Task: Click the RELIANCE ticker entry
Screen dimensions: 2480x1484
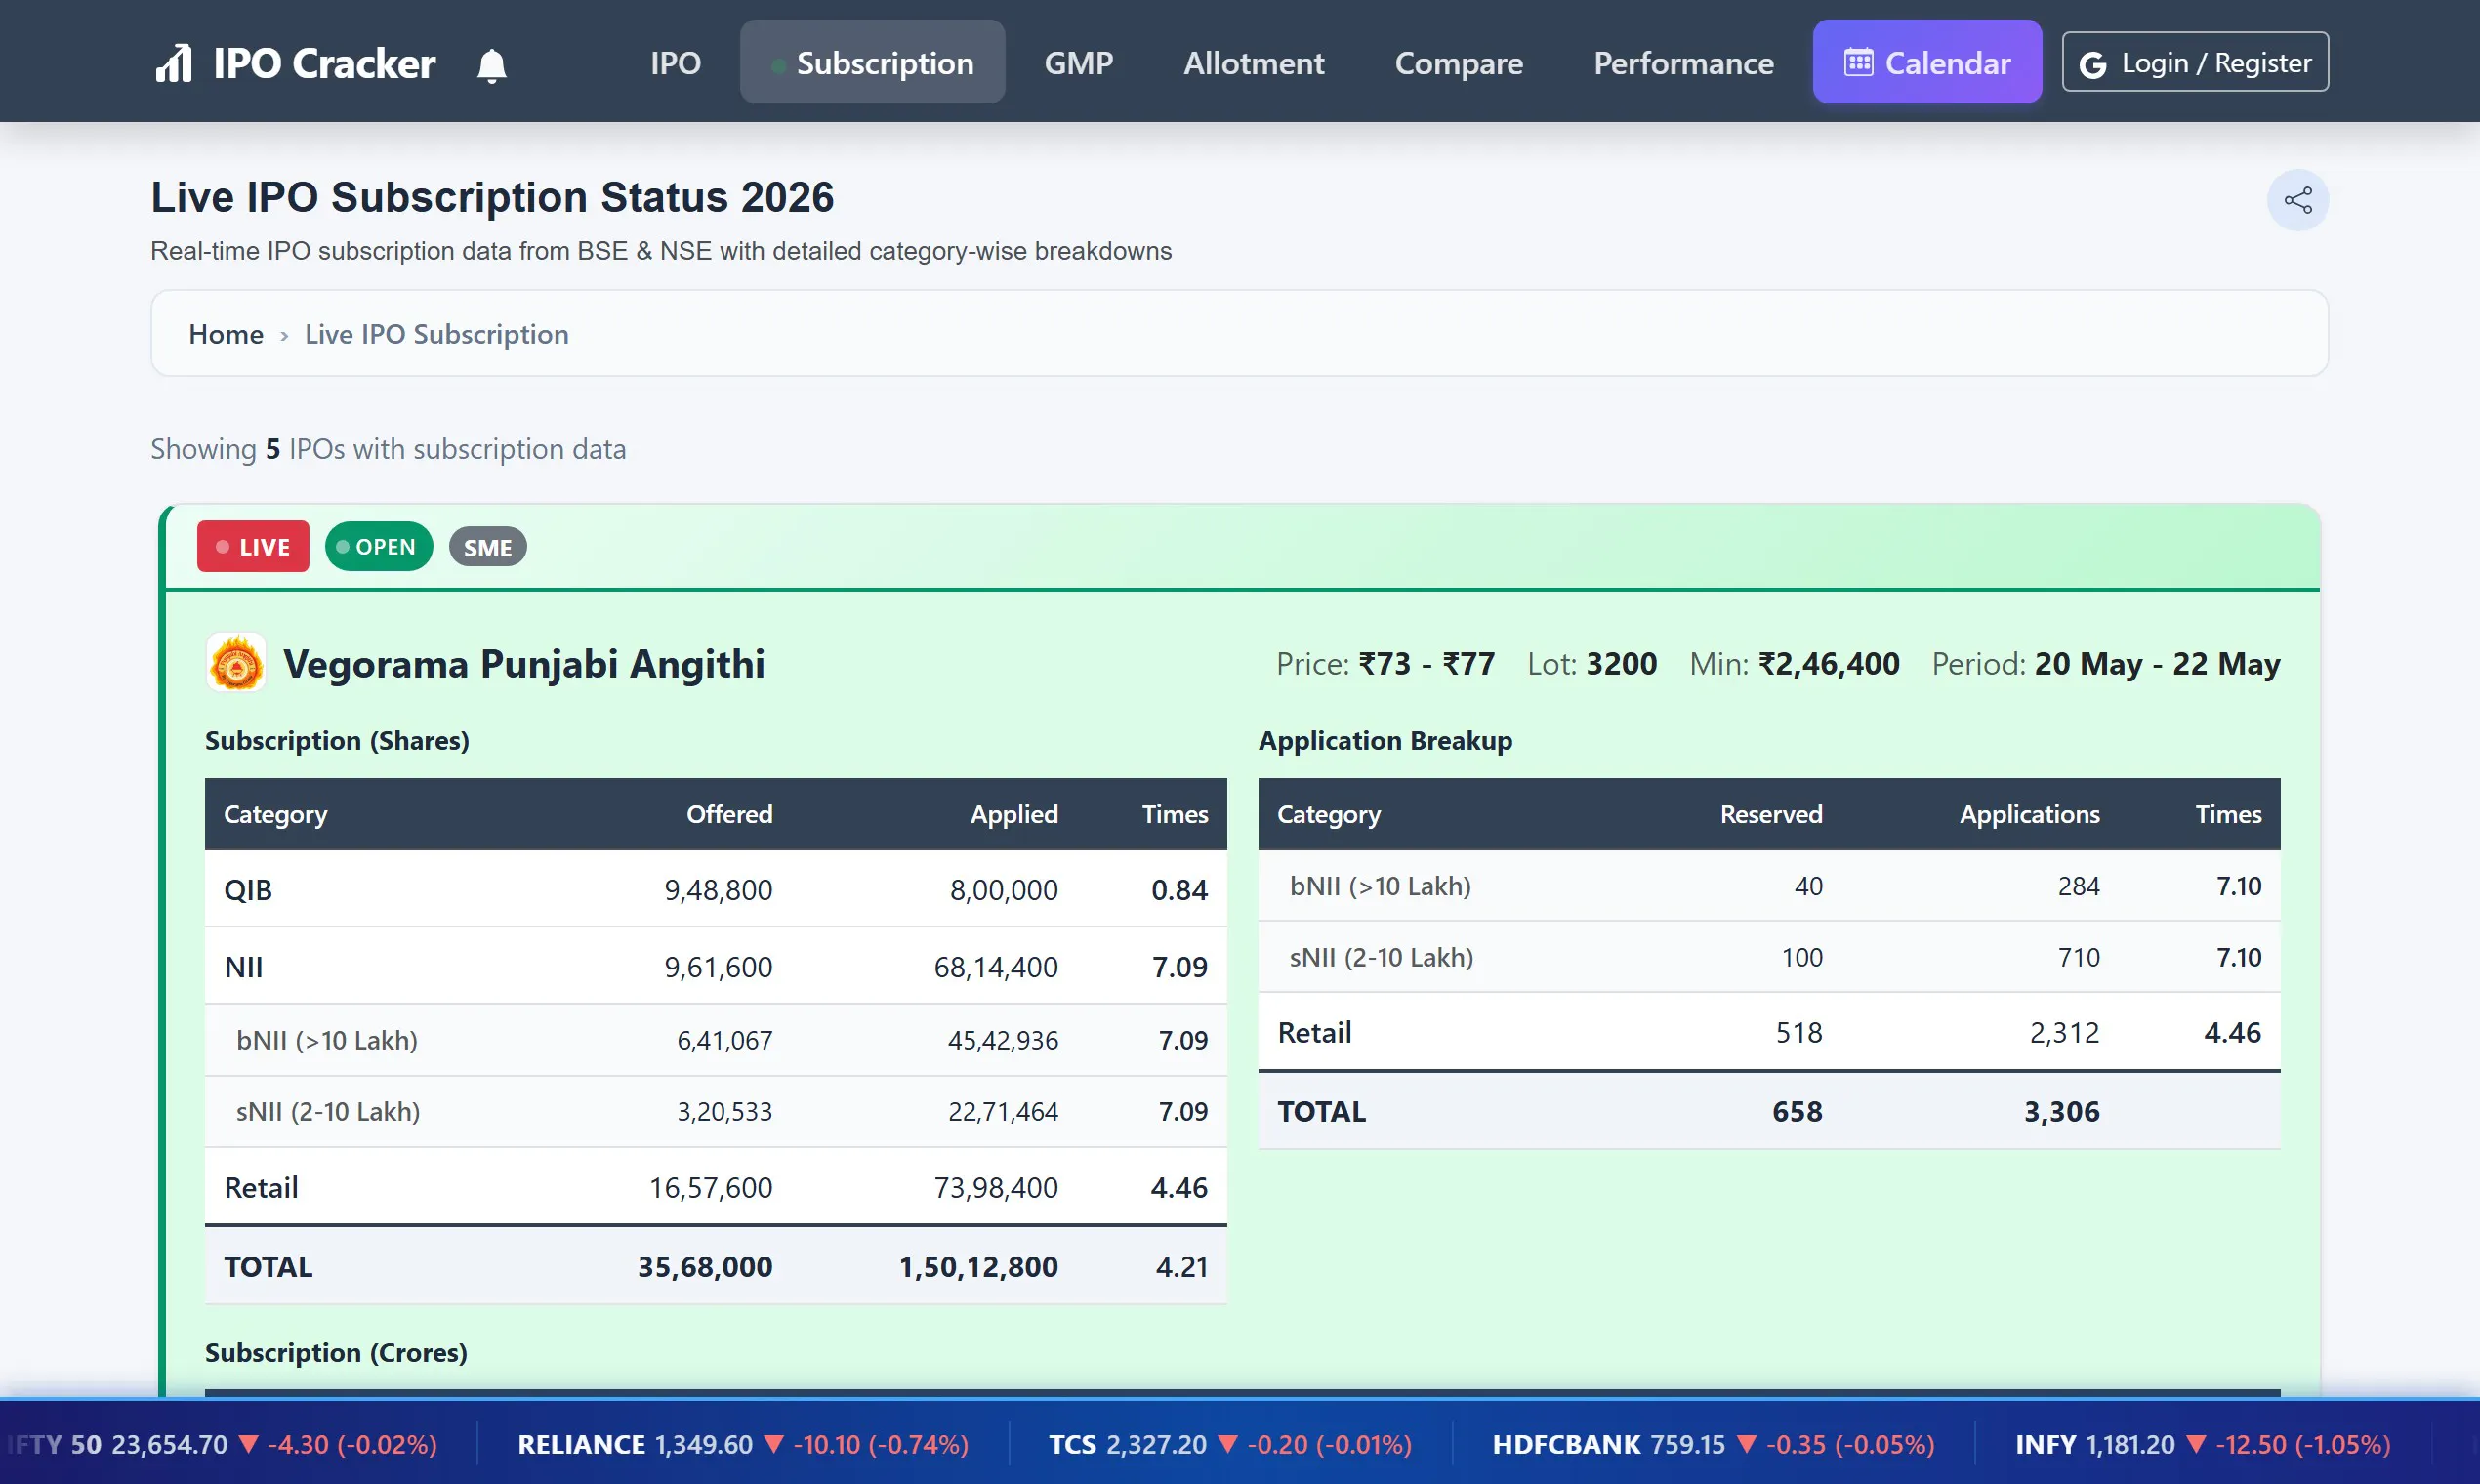Action: 743,1444
